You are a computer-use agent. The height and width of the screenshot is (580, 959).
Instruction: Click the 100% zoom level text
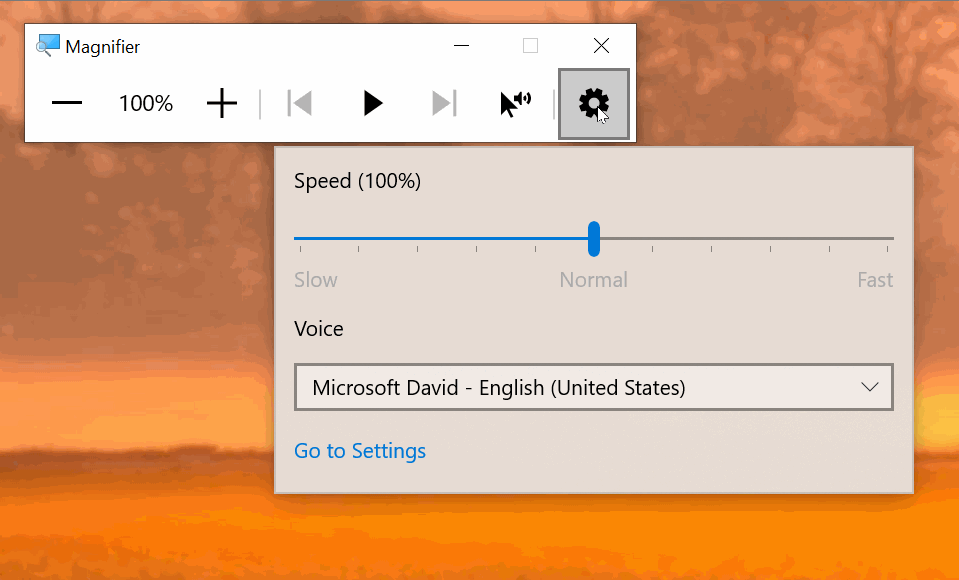[x=146, y=103]
